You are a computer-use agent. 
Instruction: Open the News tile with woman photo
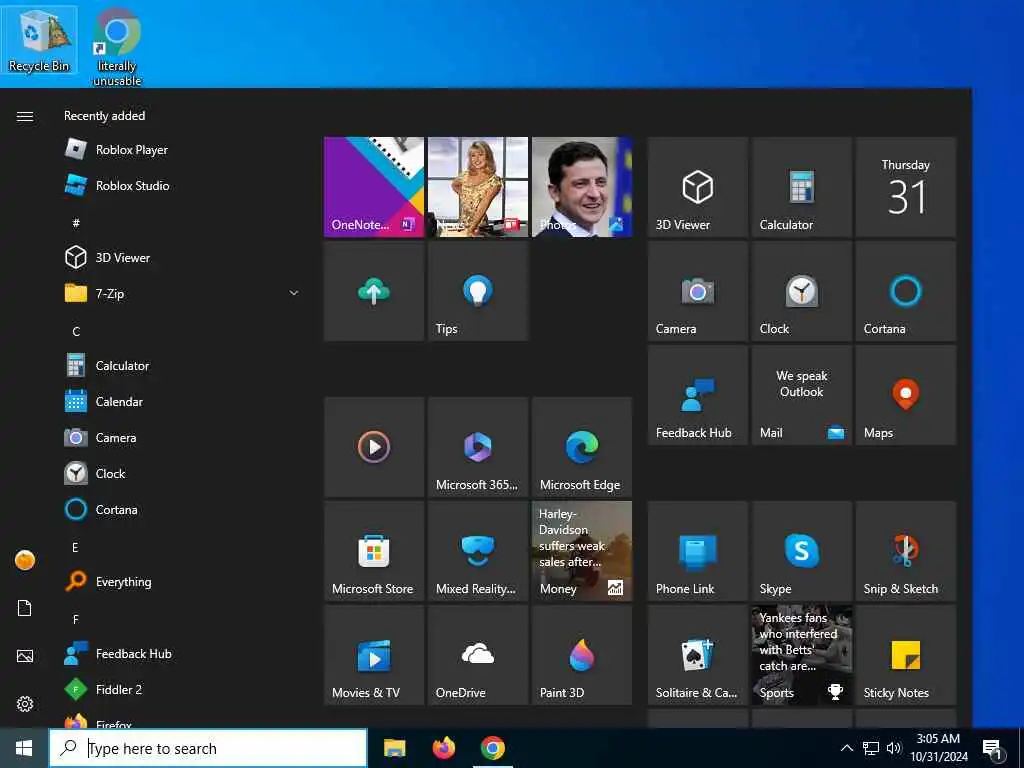point(477,187)
